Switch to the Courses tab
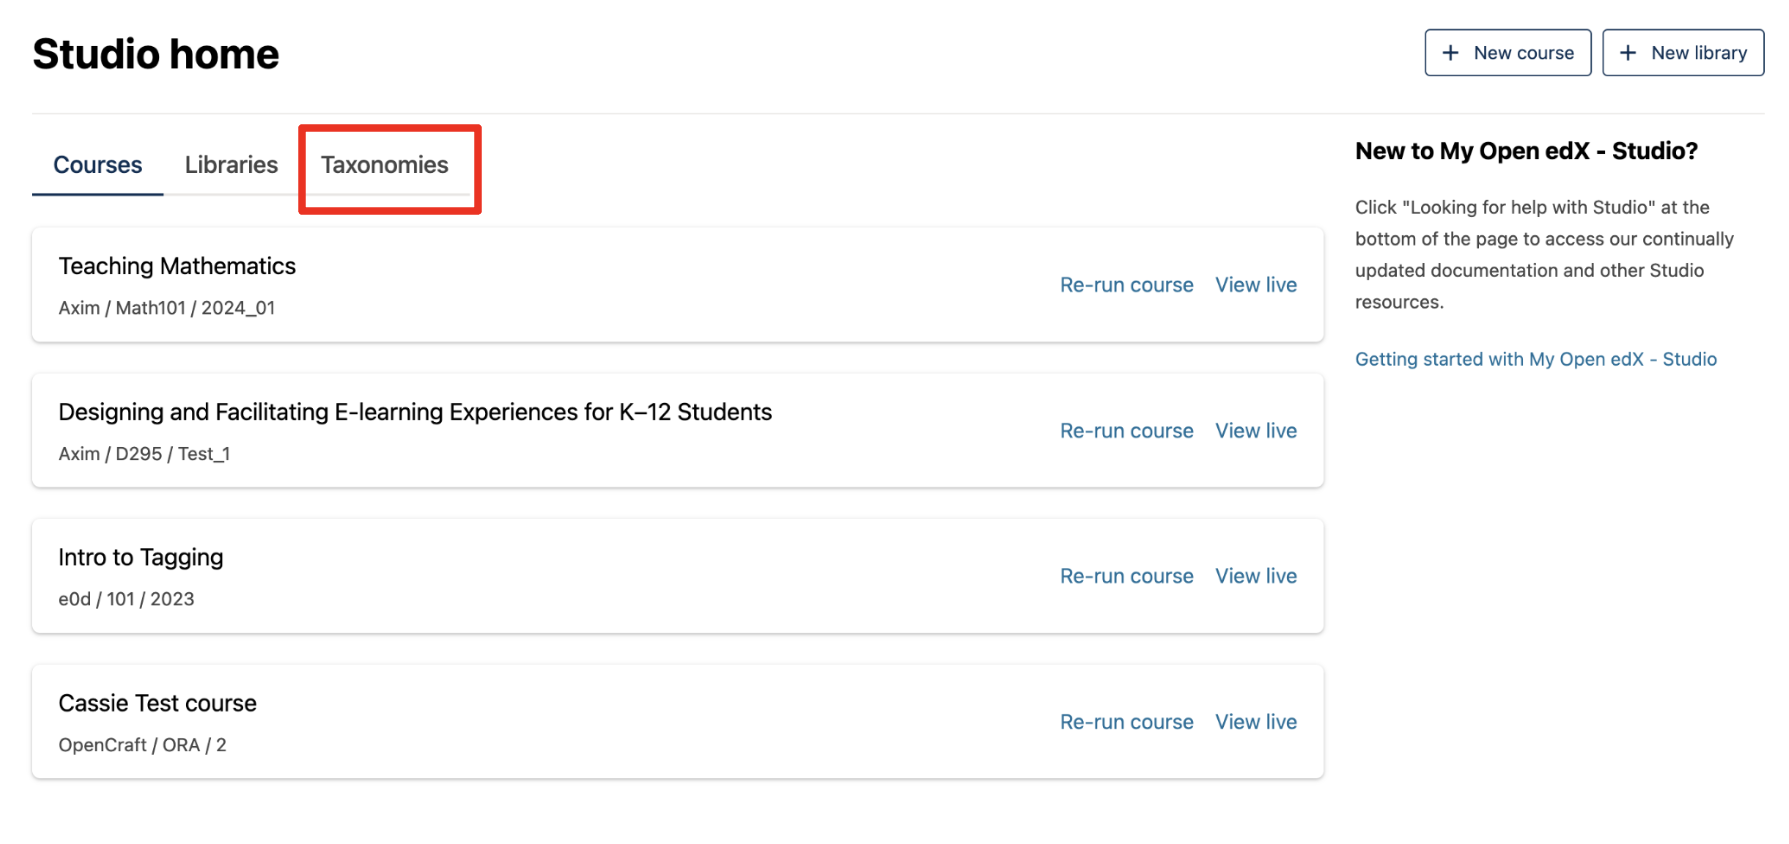This screenshot has height=844, width=1789. (x=98, y=165)
